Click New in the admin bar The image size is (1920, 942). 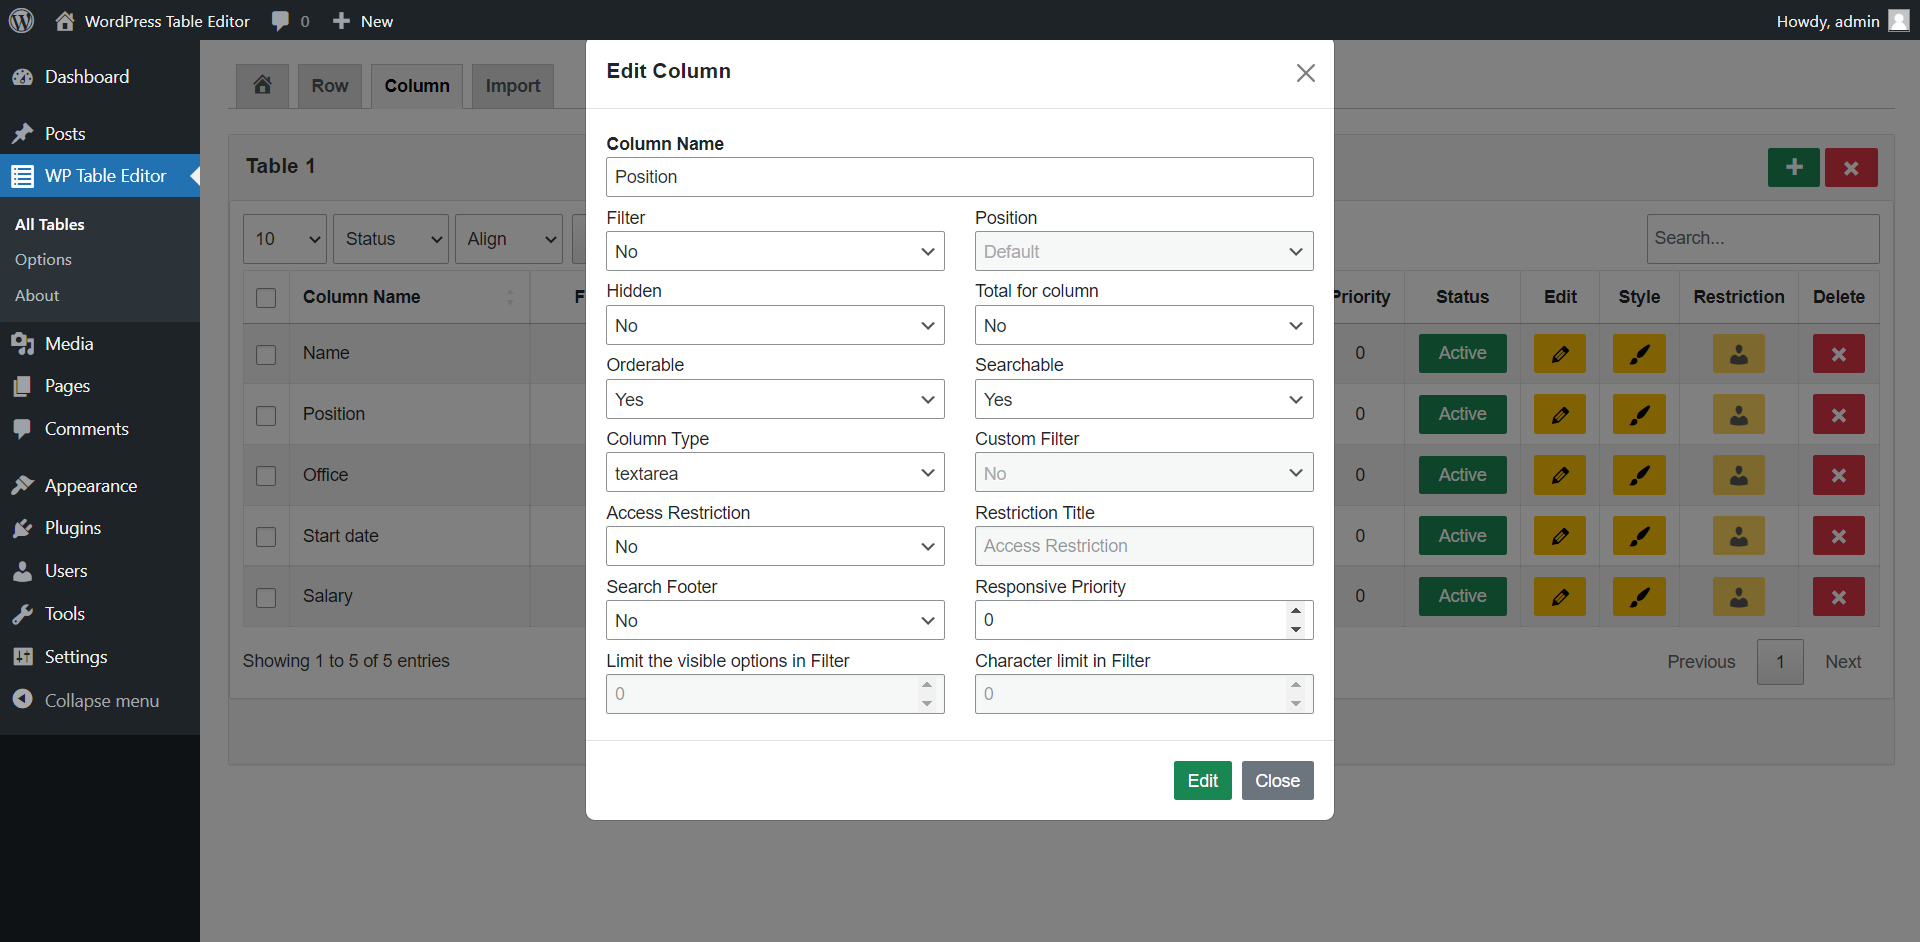(x=363, y=21)
